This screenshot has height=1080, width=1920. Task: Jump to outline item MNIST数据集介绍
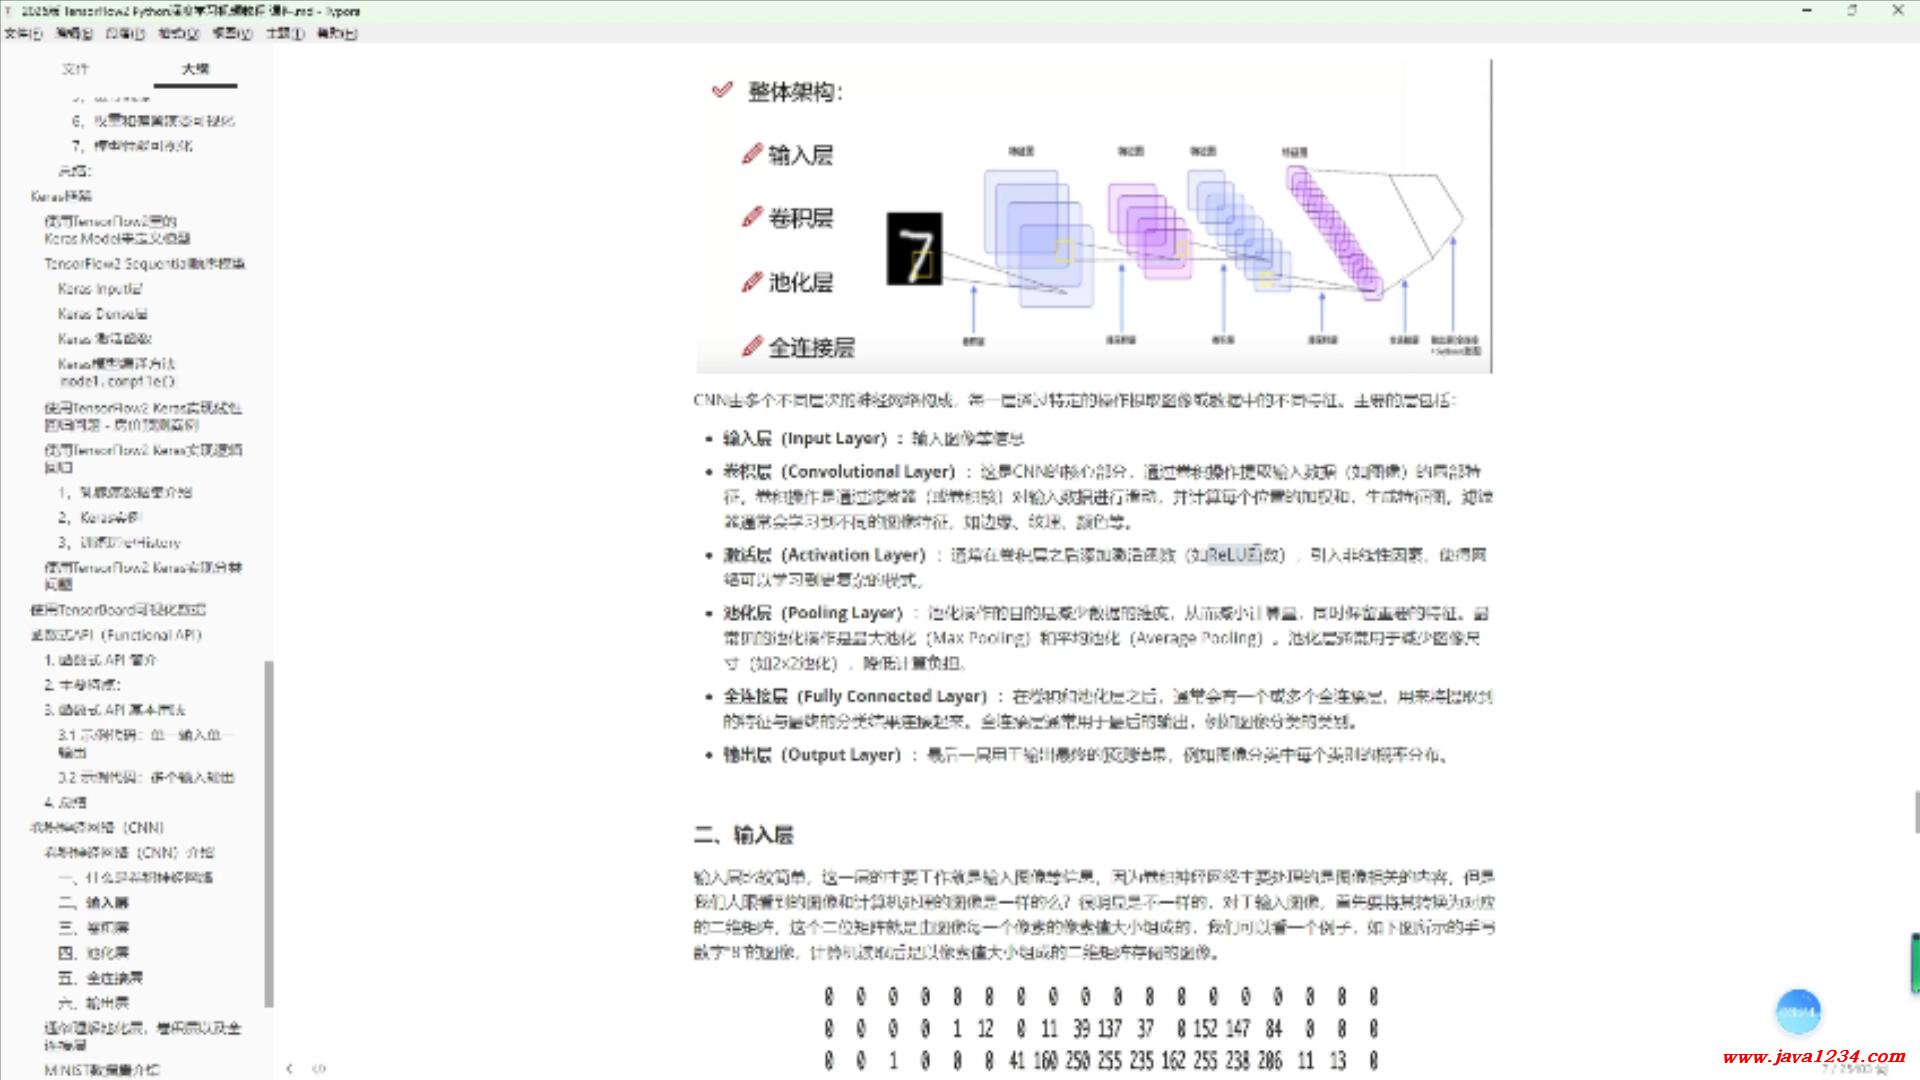tap(101, 1070)
